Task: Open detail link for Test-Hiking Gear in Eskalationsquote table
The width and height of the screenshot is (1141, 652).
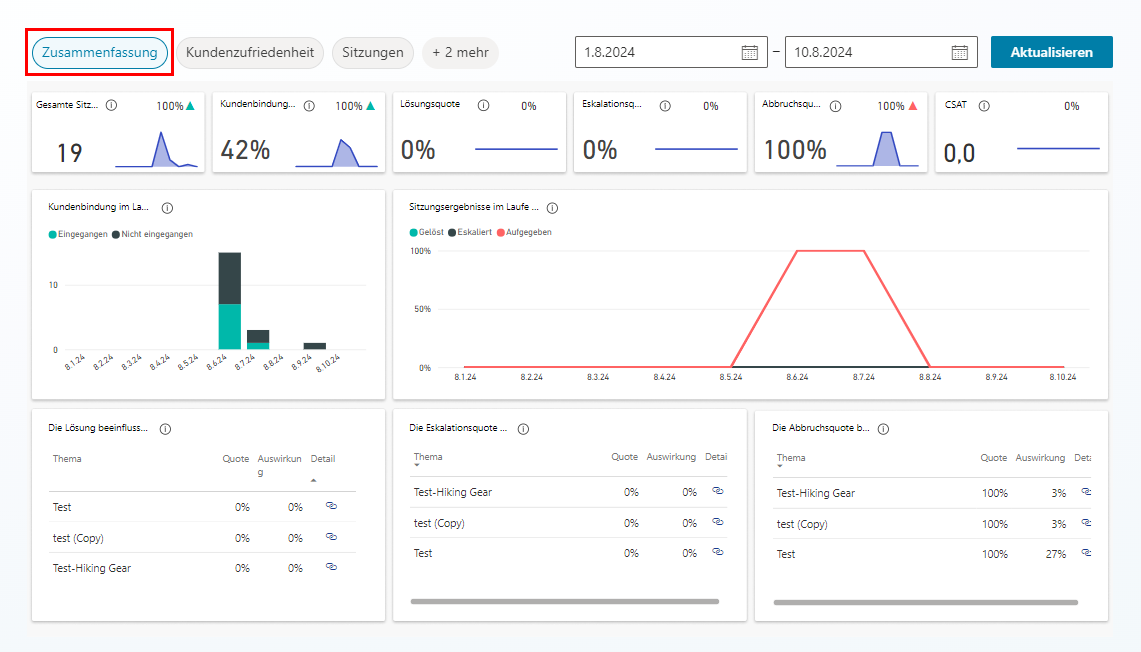Action: coord(717,491)
